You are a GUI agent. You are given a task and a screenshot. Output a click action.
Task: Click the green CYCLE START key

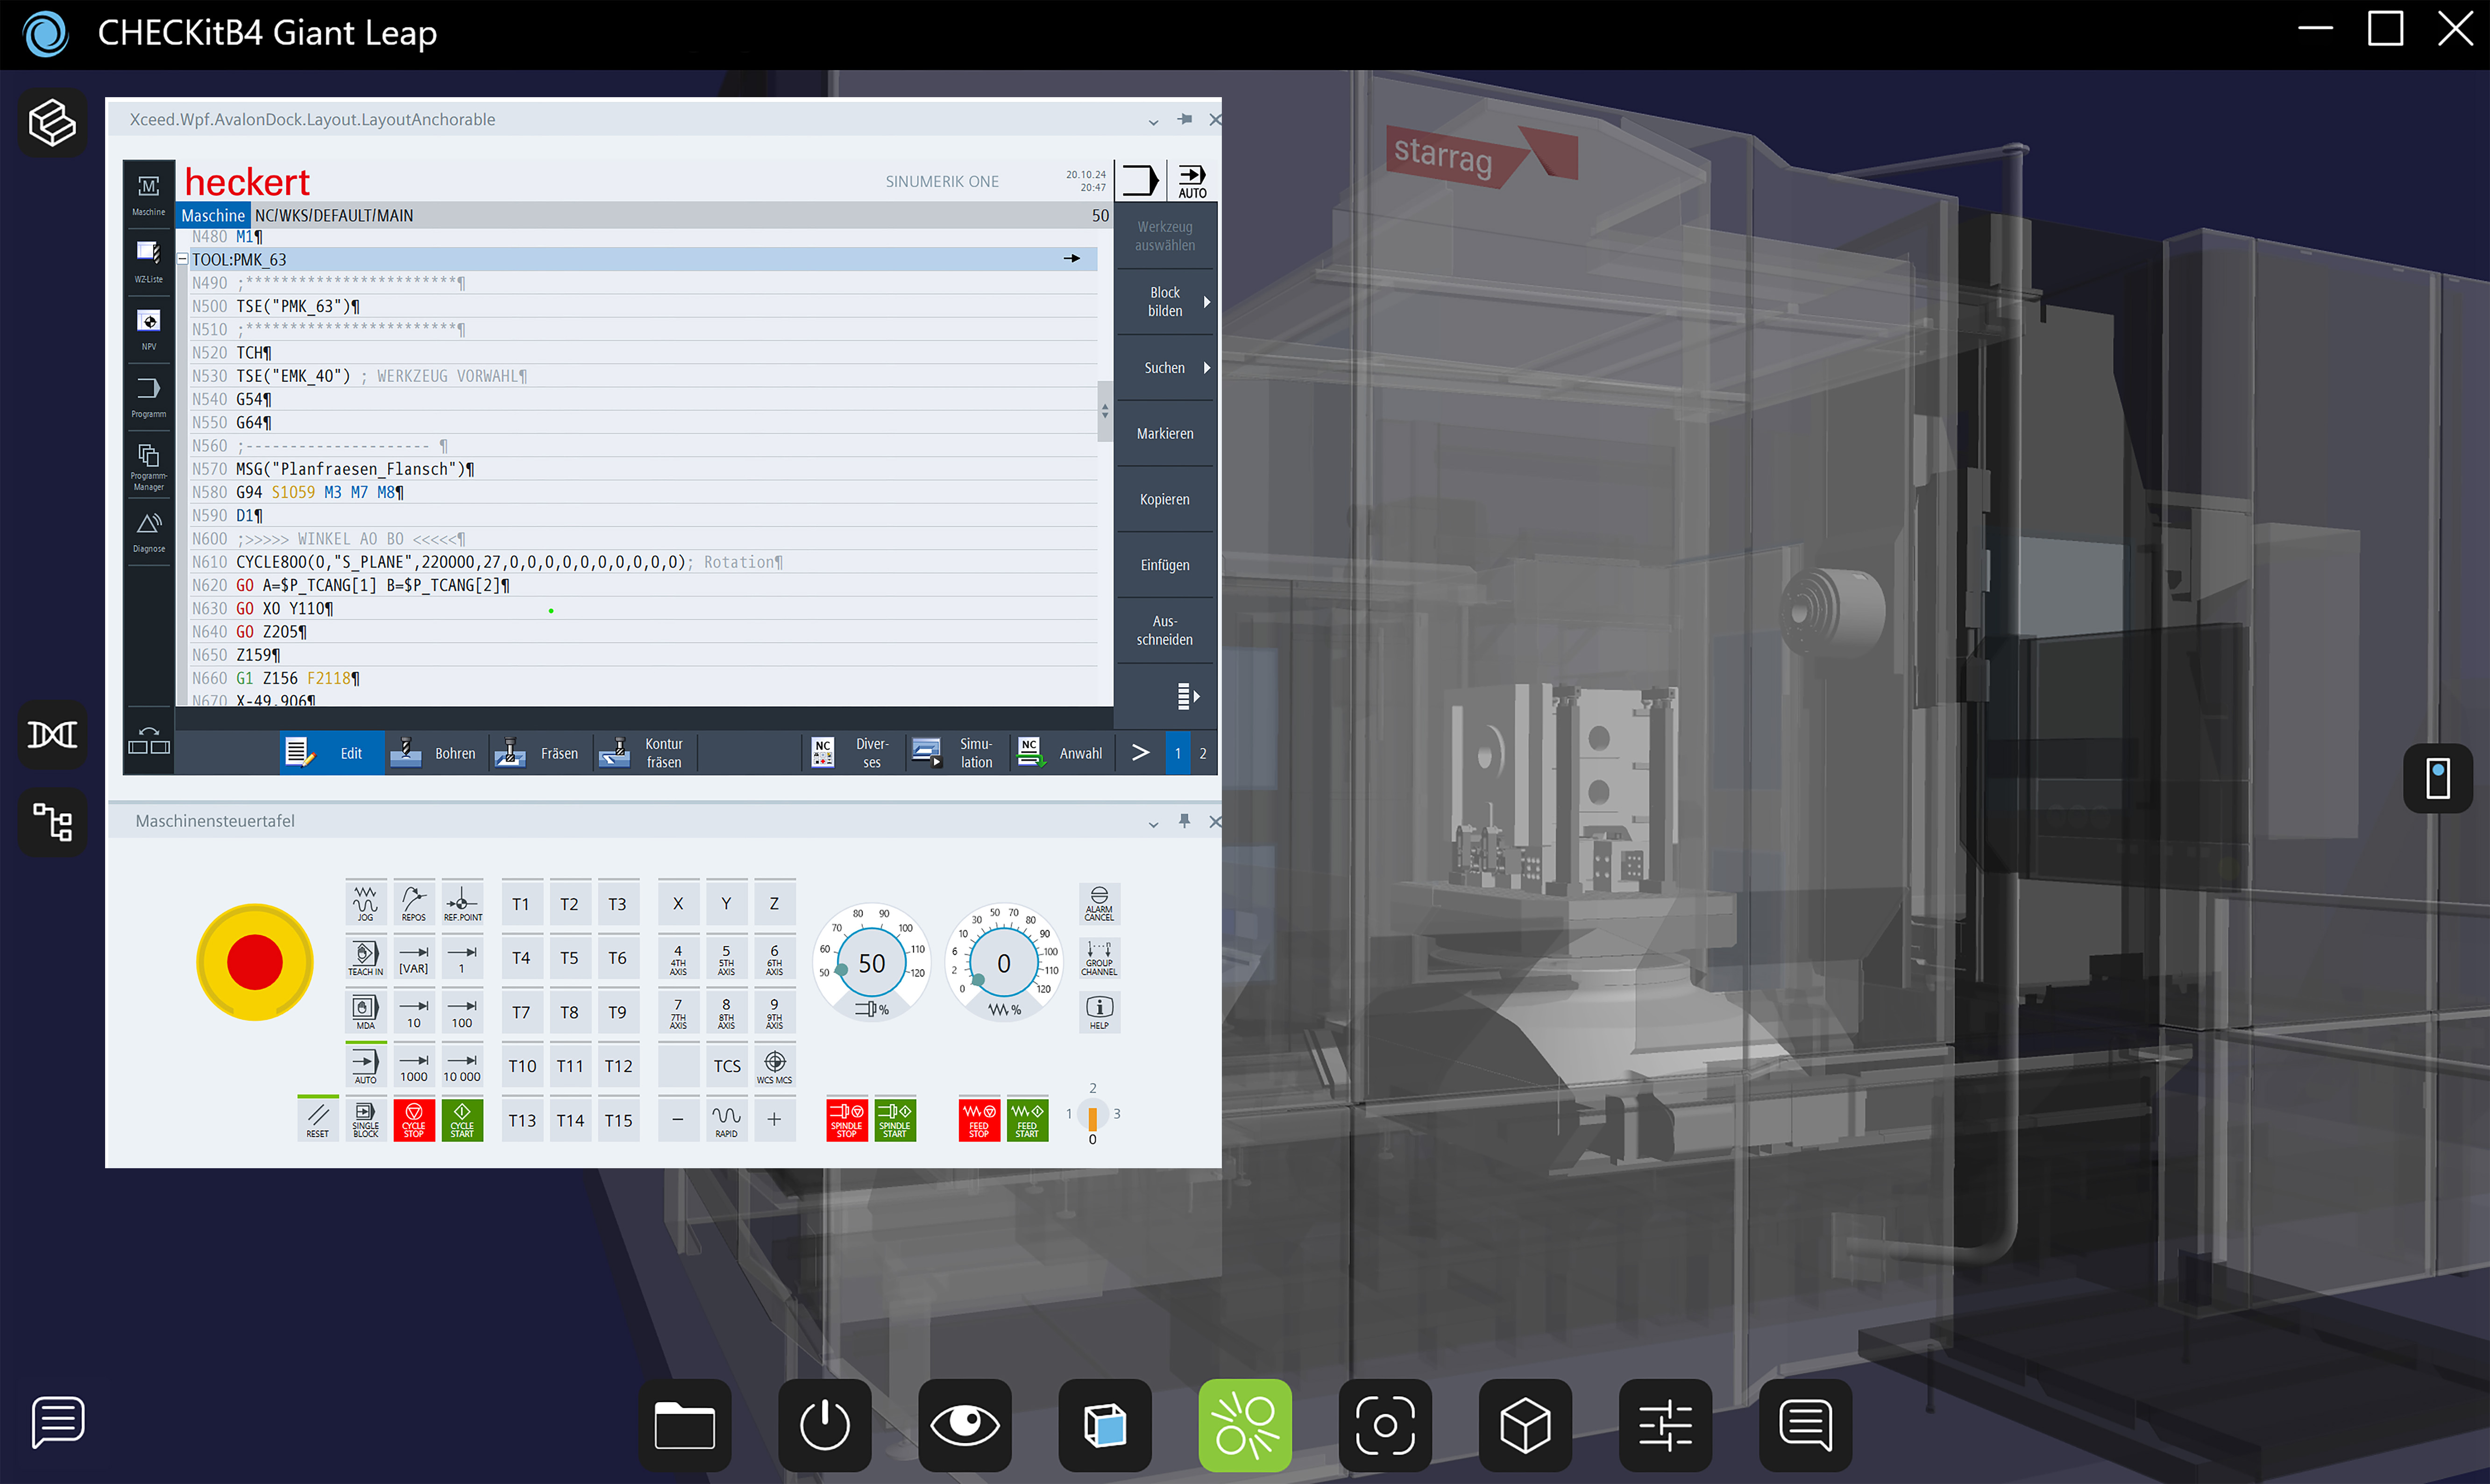coord(462,1119)
